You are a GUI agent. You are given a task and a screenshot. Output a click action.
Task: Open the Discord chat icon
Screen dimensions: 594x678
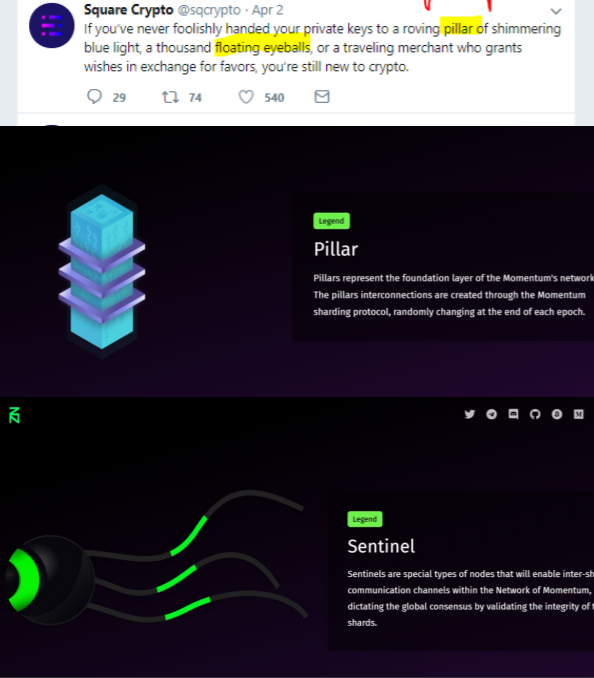pos(513,414)
